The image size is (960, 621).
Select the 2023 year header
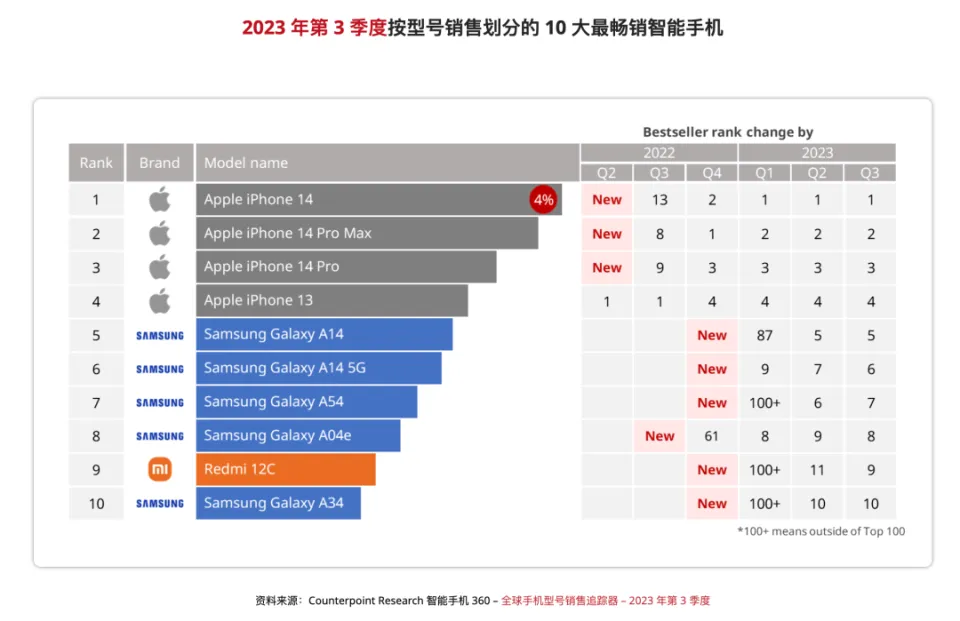pos(817,153)
